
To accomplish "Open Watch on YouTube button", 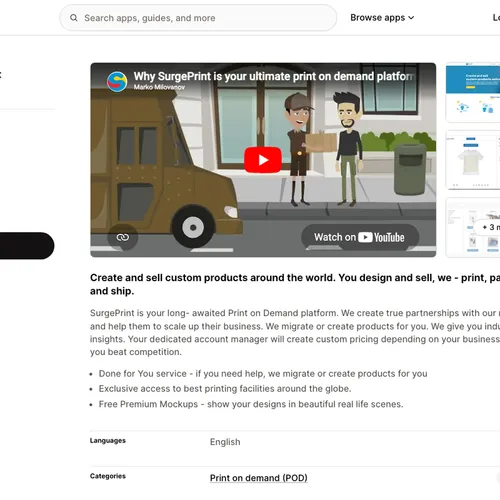I will (x=360, y=237).
